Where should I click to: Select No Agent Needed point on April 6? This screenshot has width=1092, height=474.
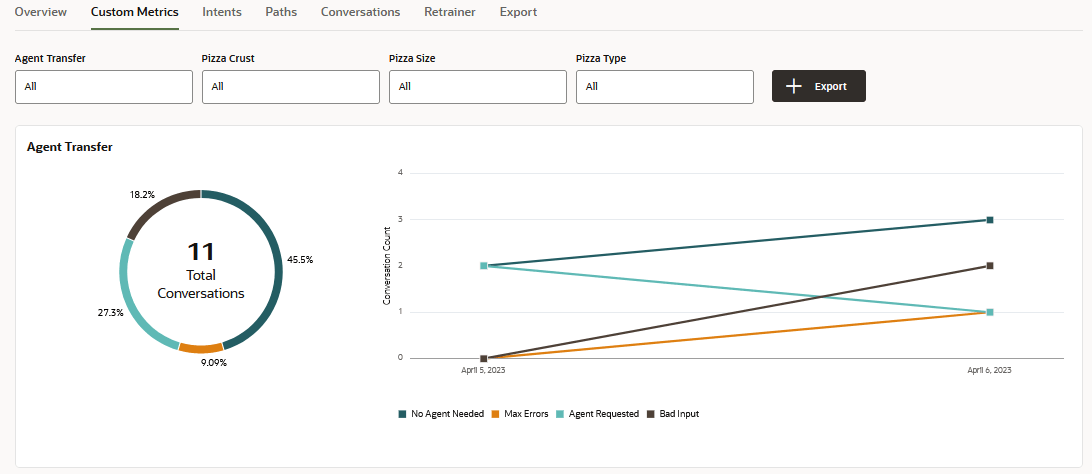(x=990, y=220)
